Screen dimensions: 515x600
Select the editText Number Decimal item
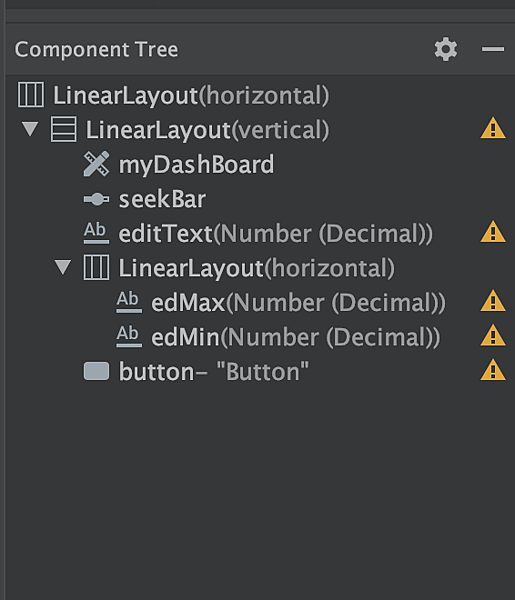(258, 233)
